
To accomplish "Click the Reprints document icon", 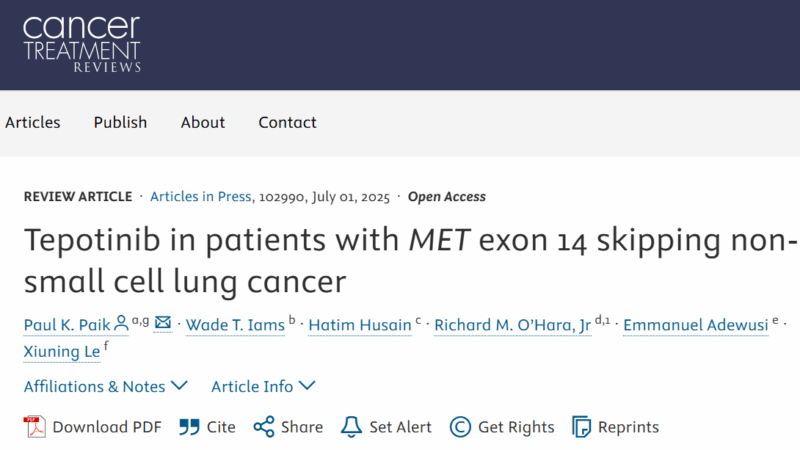I will point(581,427).
